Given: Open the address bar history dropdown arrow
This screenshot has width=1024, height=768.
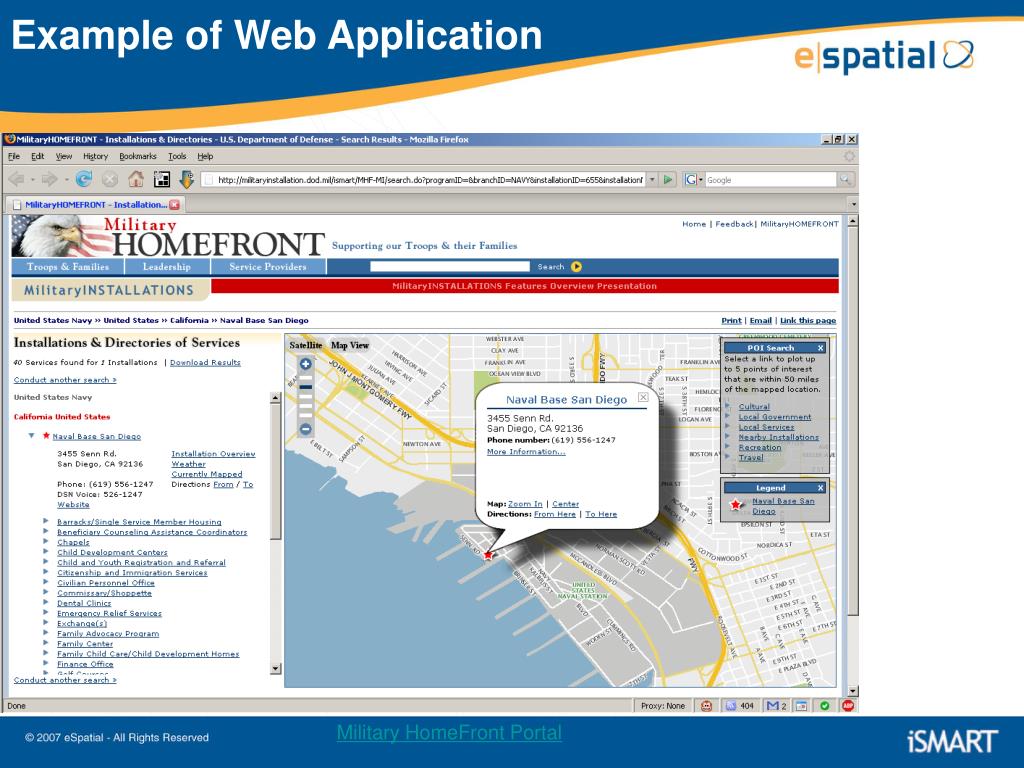Looking at the screenshot, I should [x=652, y=180].
